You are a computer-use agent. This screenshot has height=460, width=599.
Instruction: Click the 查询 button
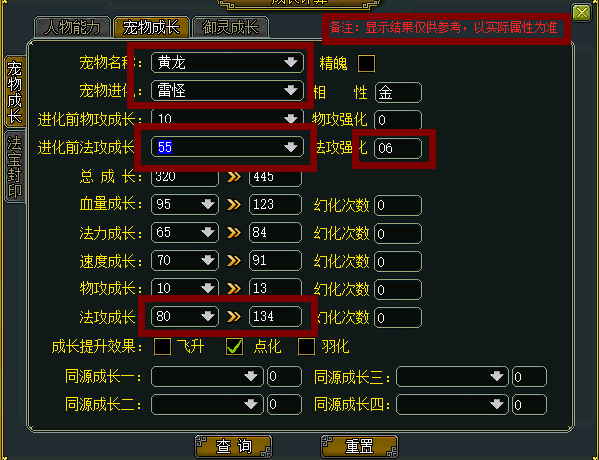coord(233,446)
